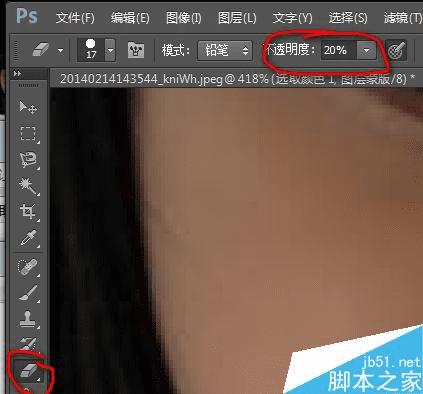Select the Brush tool

click(28, 293)
